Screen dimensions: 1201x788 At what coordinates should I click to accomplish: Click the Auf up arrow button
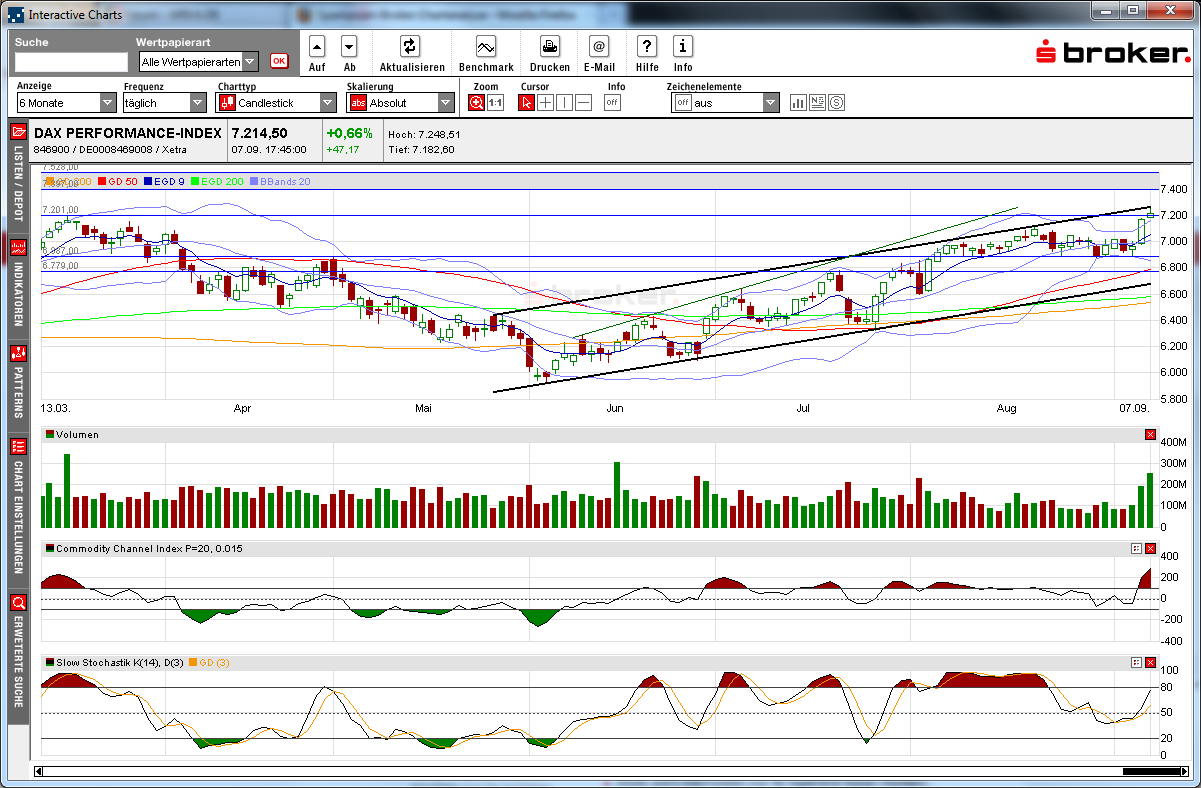coord(317,46)
